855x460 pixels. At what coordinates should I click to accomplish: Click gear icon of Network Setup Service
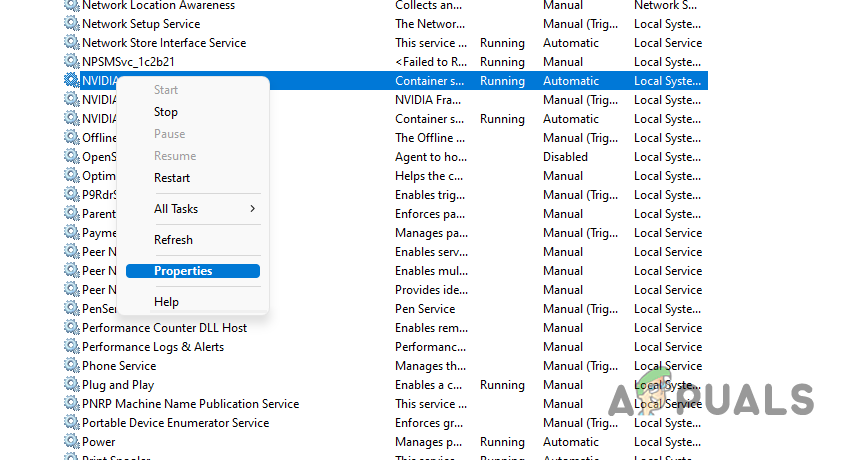(x=71, y=23)
